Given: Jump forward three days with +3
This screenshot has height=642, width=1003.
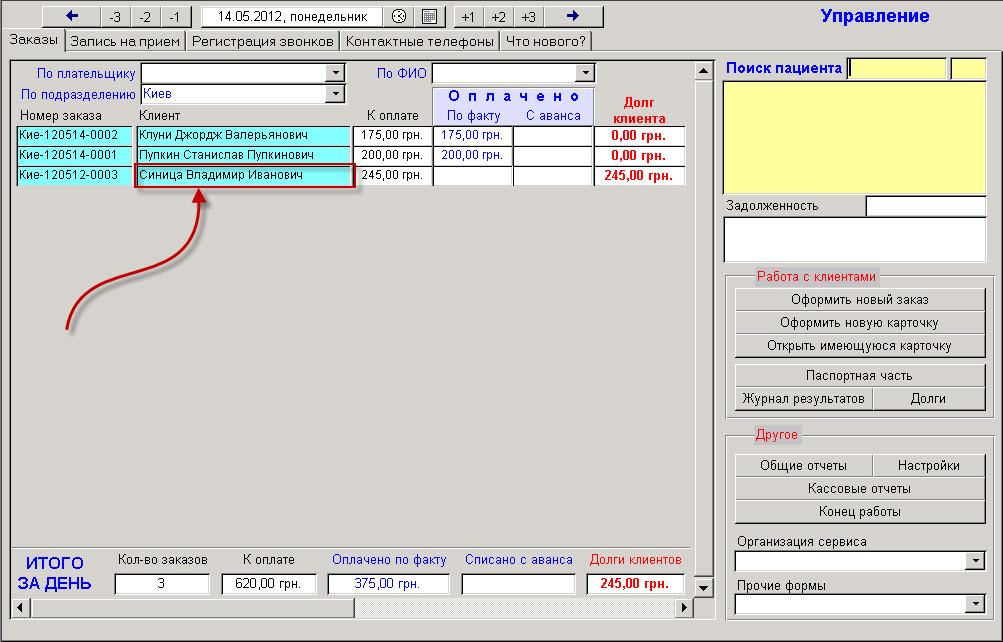Looking at the screenshot, I should click(528, 17).
